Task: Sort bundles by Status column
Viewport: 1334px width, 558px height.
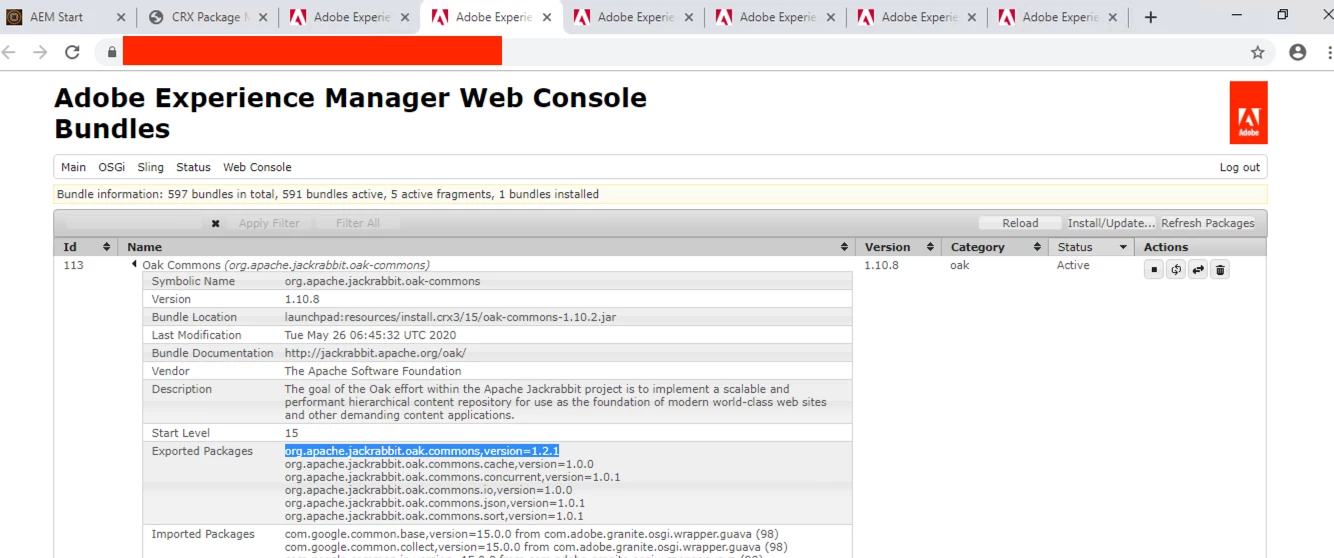Action: 1090,247
